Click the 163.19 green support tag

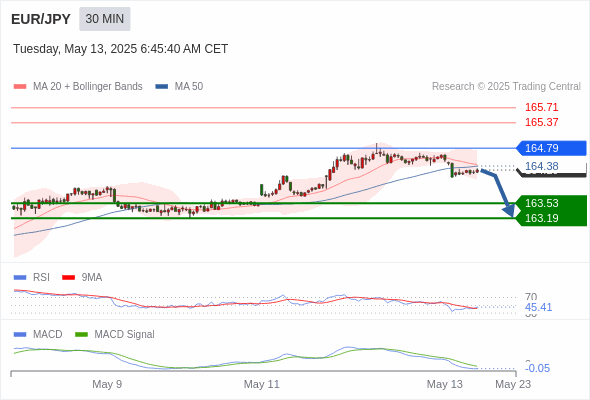tap(551, 218)
